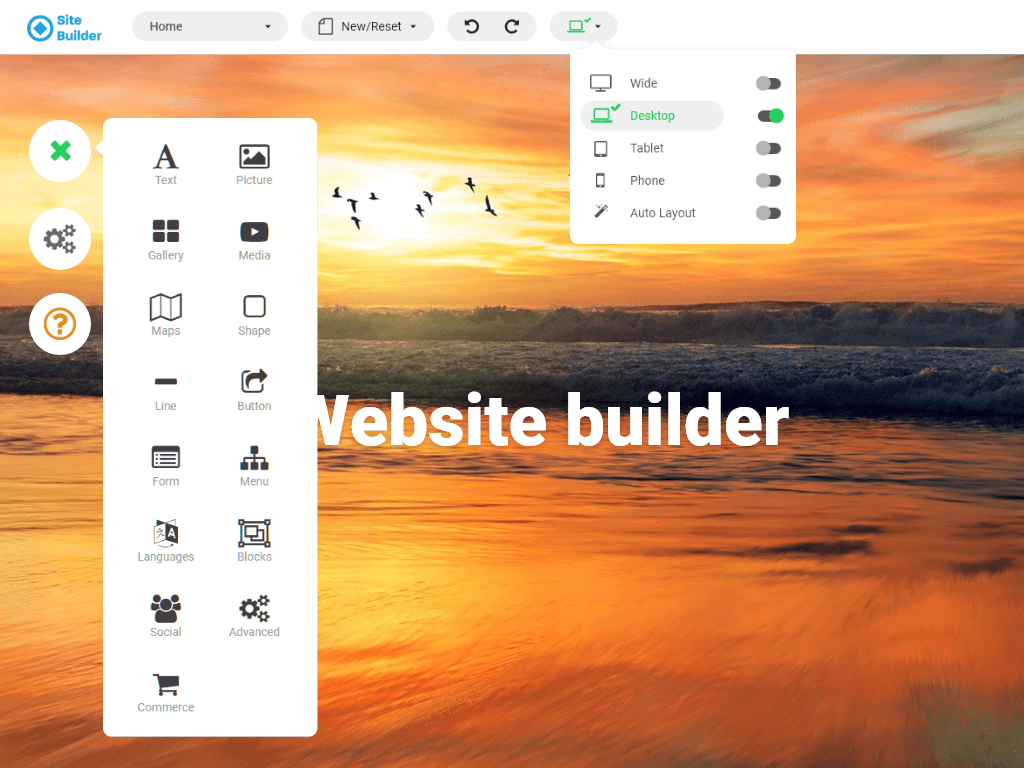The image size is (1024, 768).
Task: Turn off the Desktop layout toggle
Action: (x=770, y=116)
